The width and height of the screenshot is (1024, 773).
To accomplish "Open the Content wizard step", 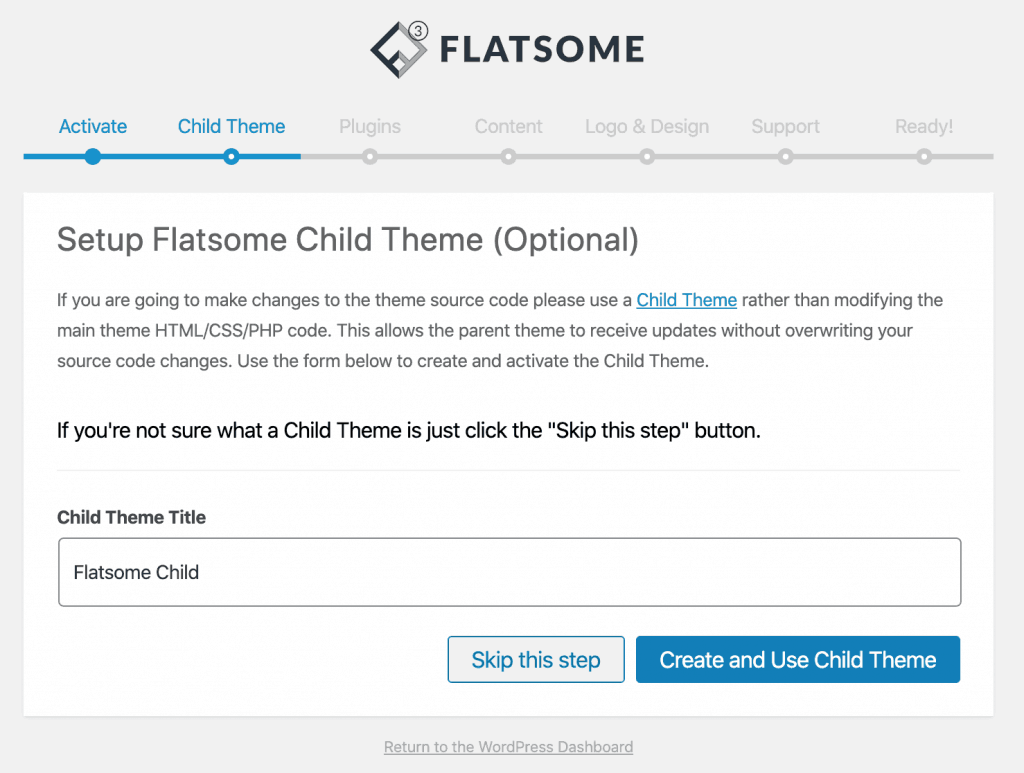I will pos(508,126).
